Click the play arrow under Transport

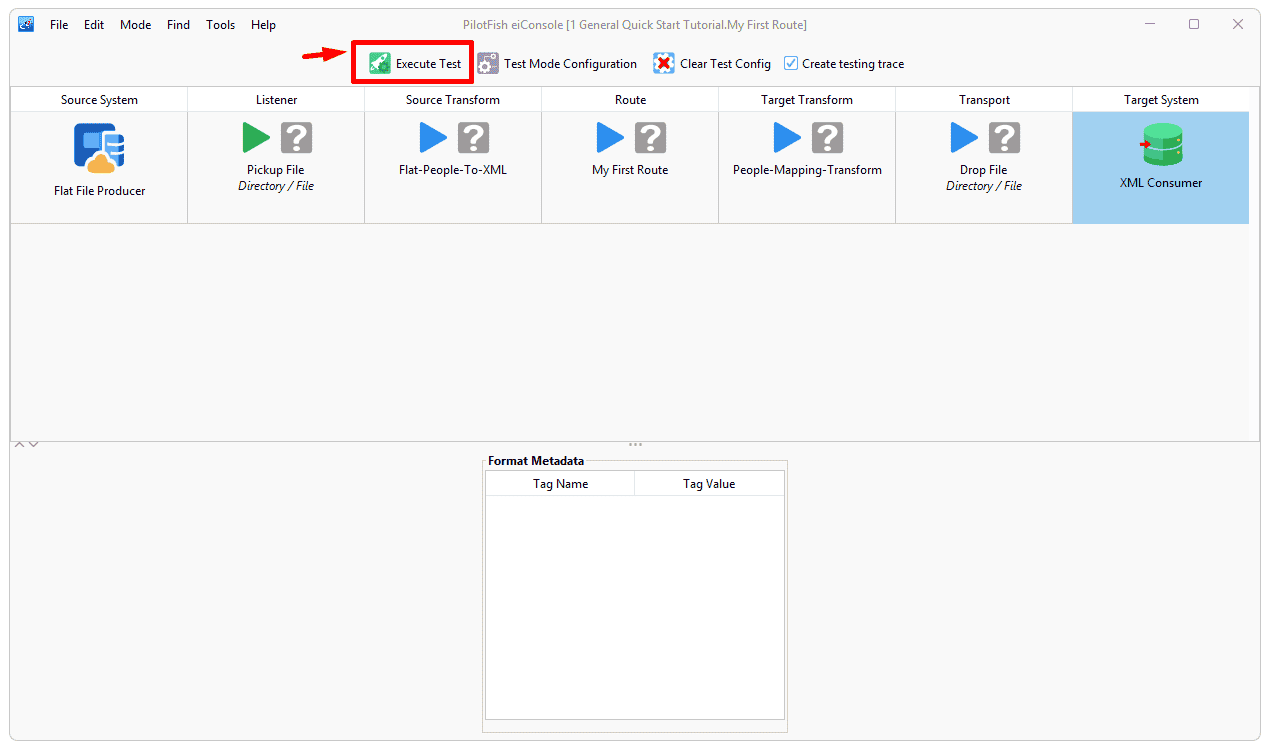[964, 137]
